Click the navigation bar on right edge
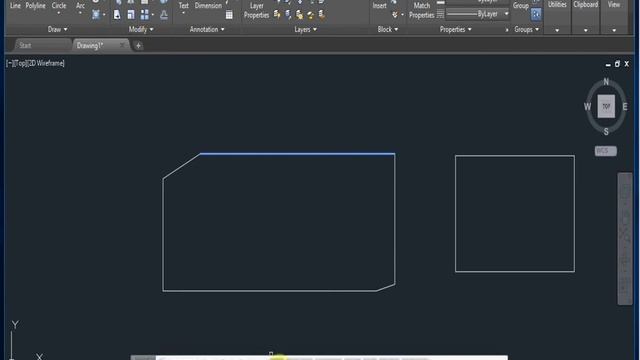 [625, 238]
